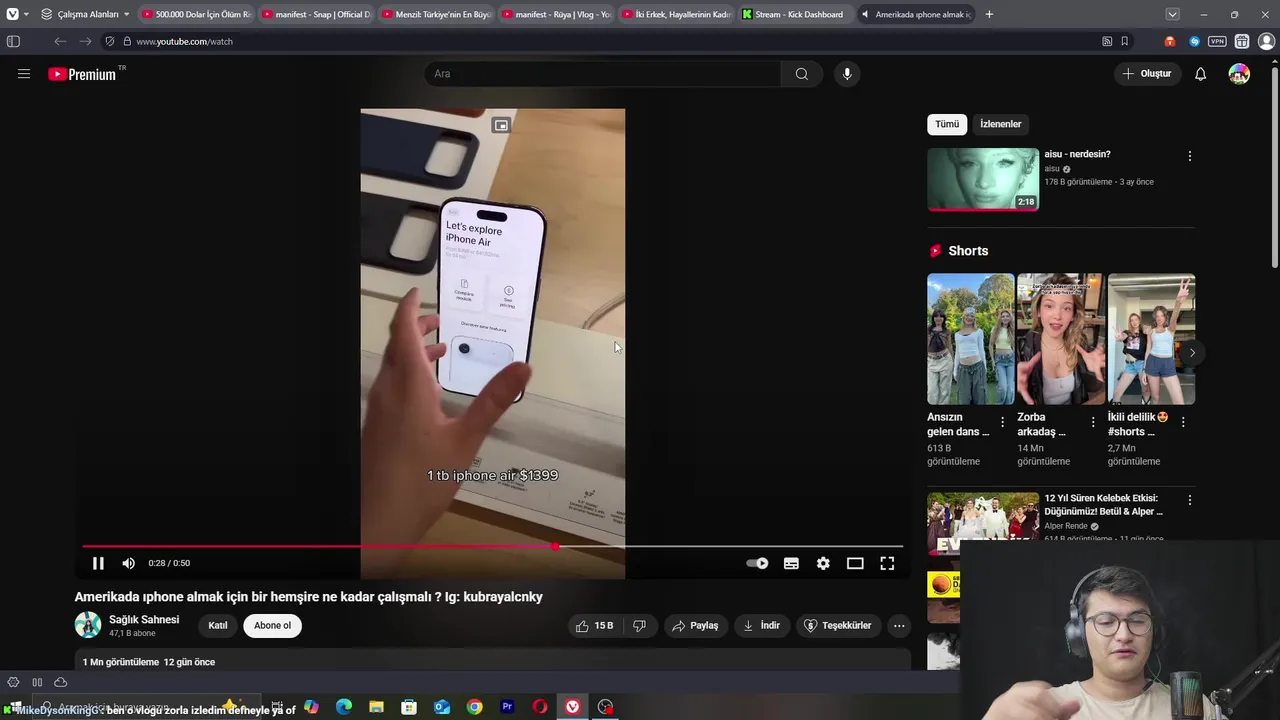This screenshot has height=720, width=1280.
Task: Click the VPN extension button
Action: pyautogui.click(x=1217, y=41)
